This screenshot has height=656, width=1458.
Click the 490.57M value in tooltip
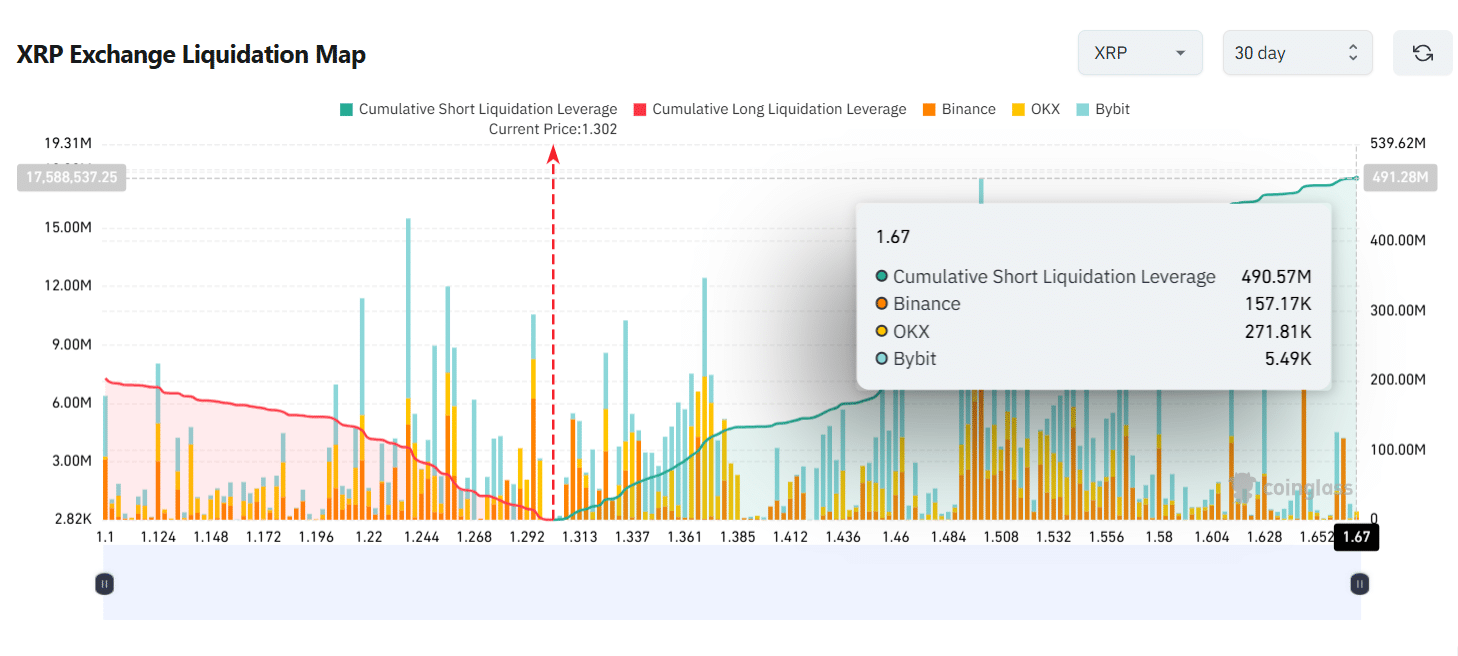coord(1276,277)
